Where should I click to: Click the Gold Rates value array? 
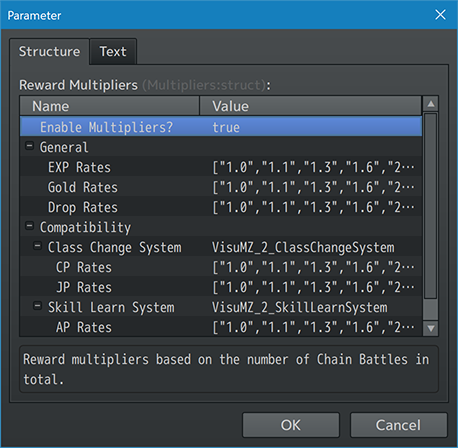tap(313, 187)
